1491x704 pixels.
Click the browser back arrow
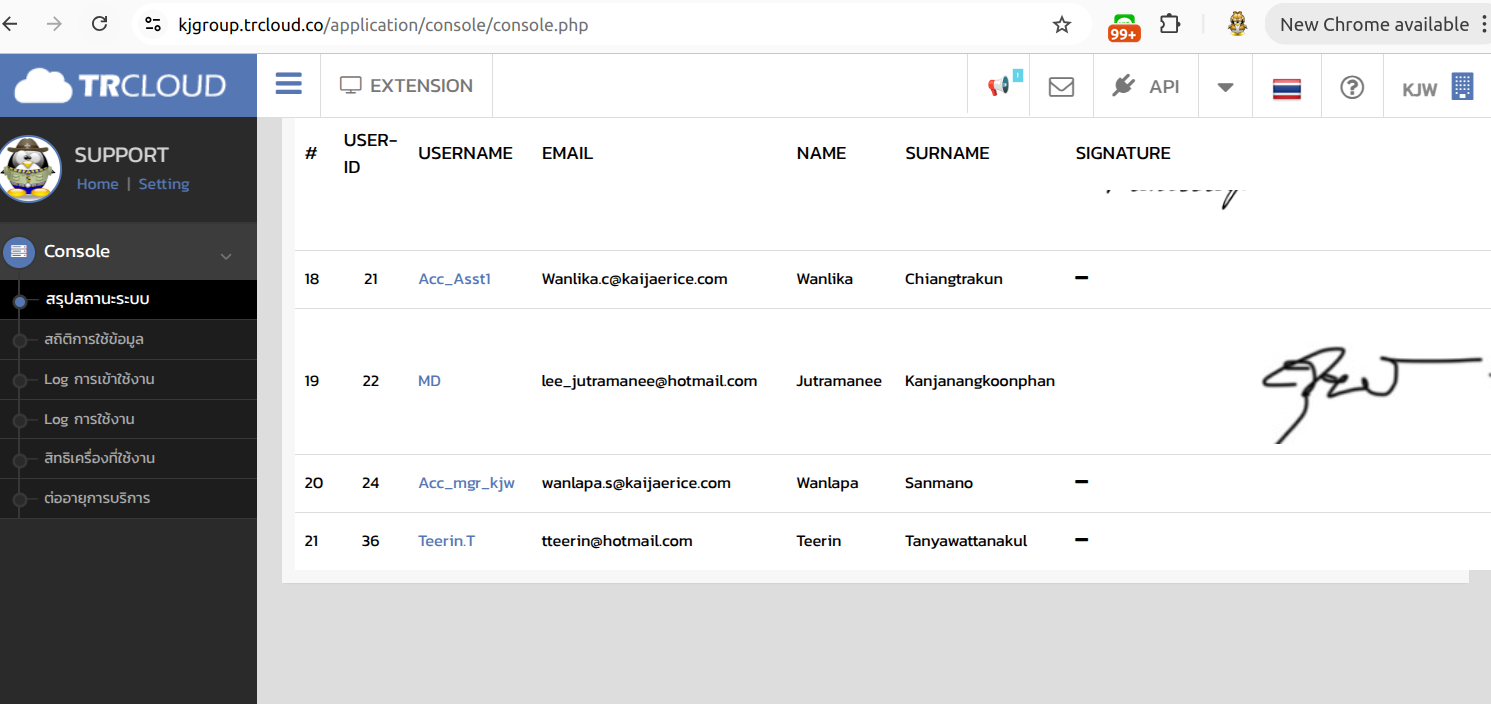click(11, 24)
